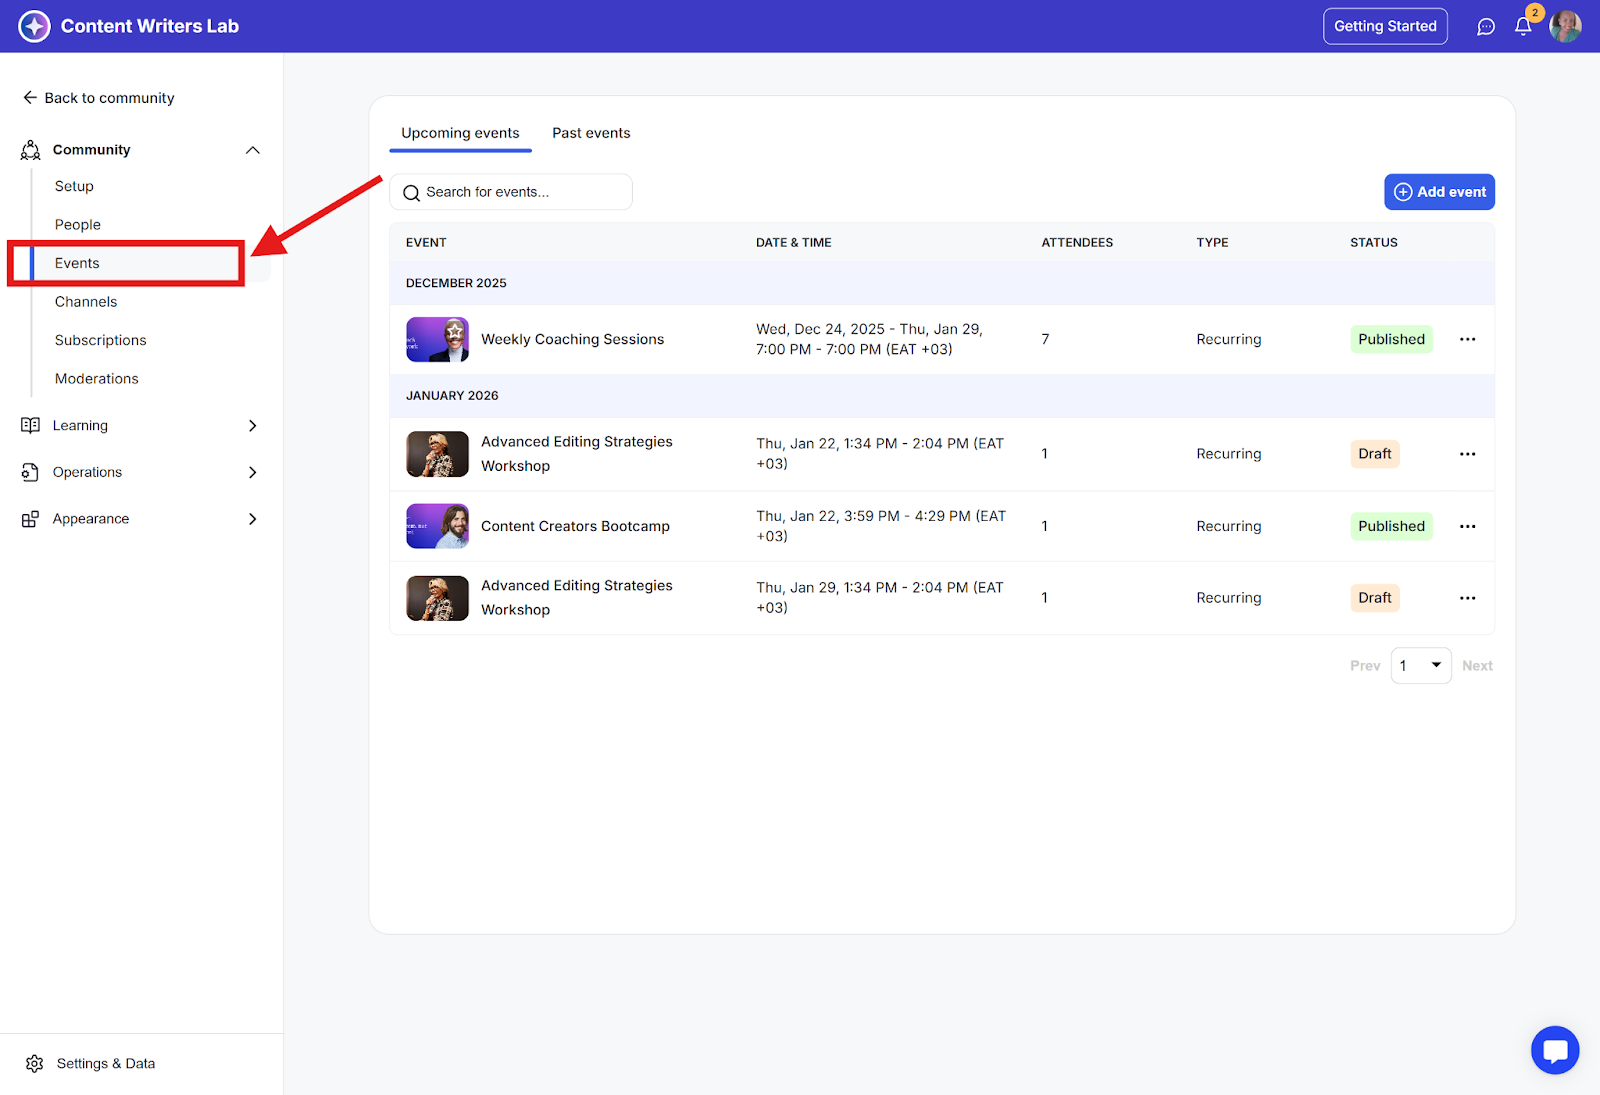Viewport: 1600px width, 1095px height.
Task: Click the Search for events field
Action: pos(511,192)
